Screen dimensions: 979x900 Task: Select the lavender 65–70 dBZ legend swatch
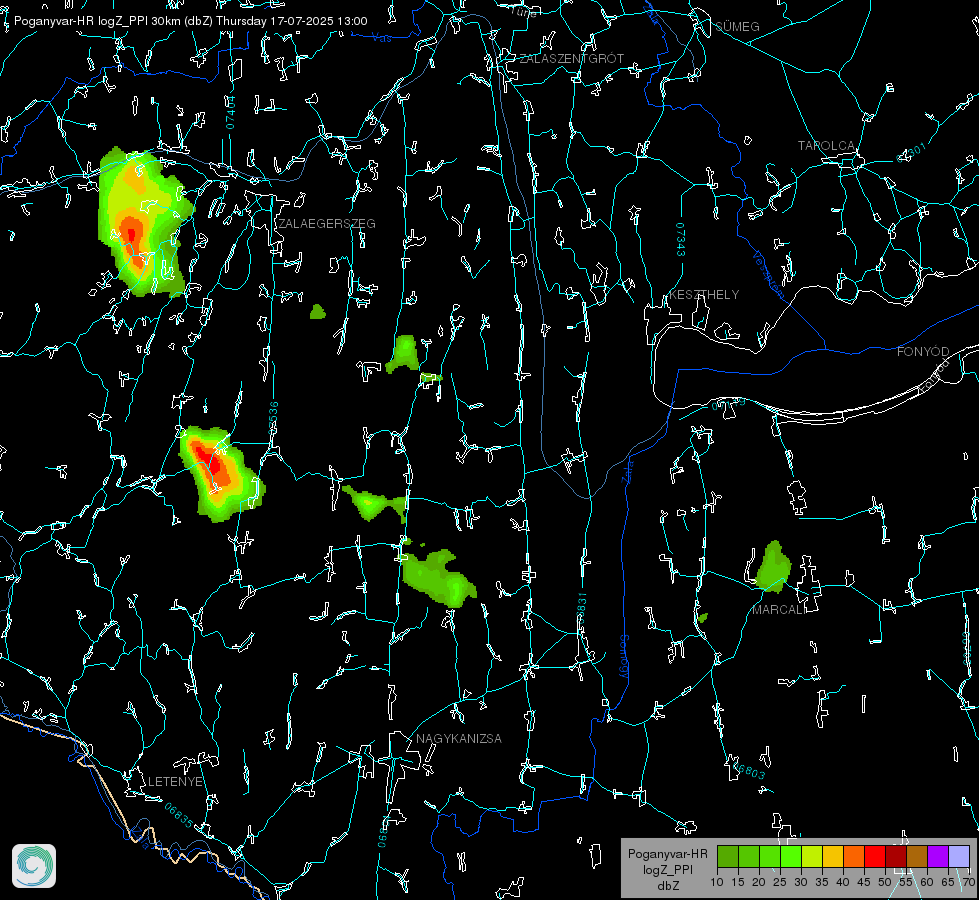point(958,856)
